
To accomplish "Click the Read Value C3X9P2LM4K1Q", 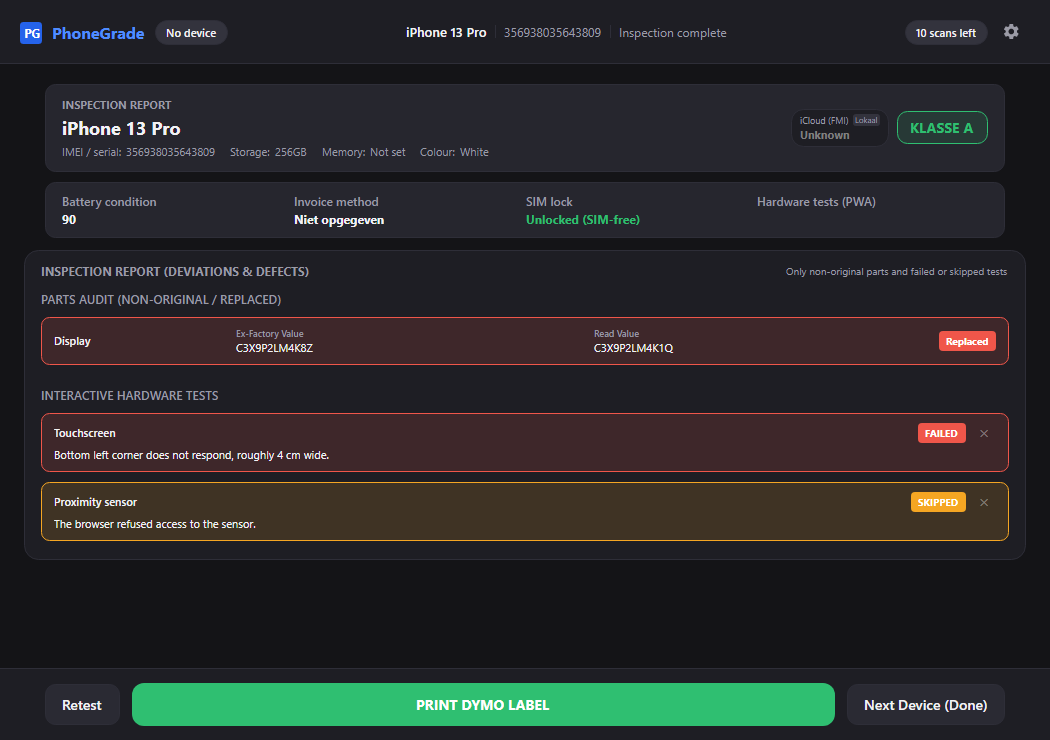I will coord(633,348).
